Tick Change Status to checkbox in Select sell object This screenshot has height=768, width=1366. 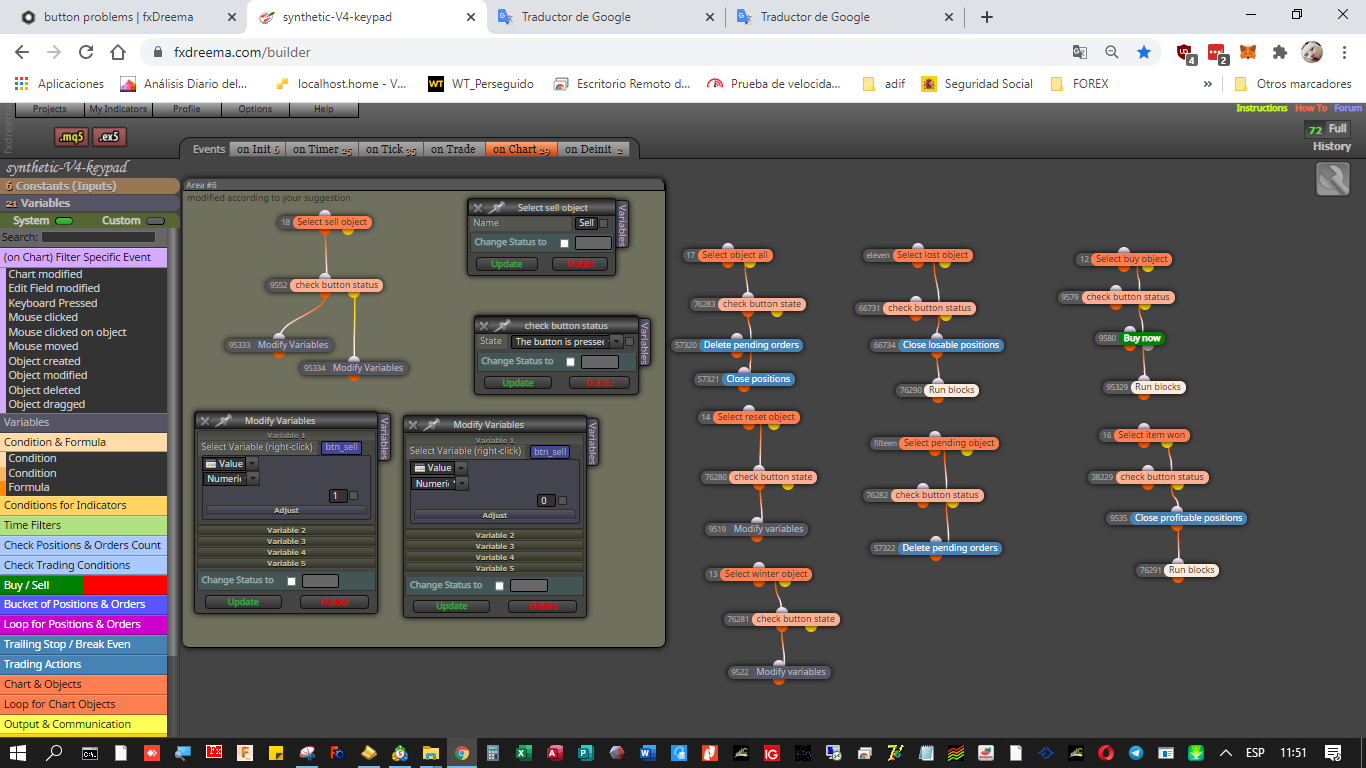[564, 243]
